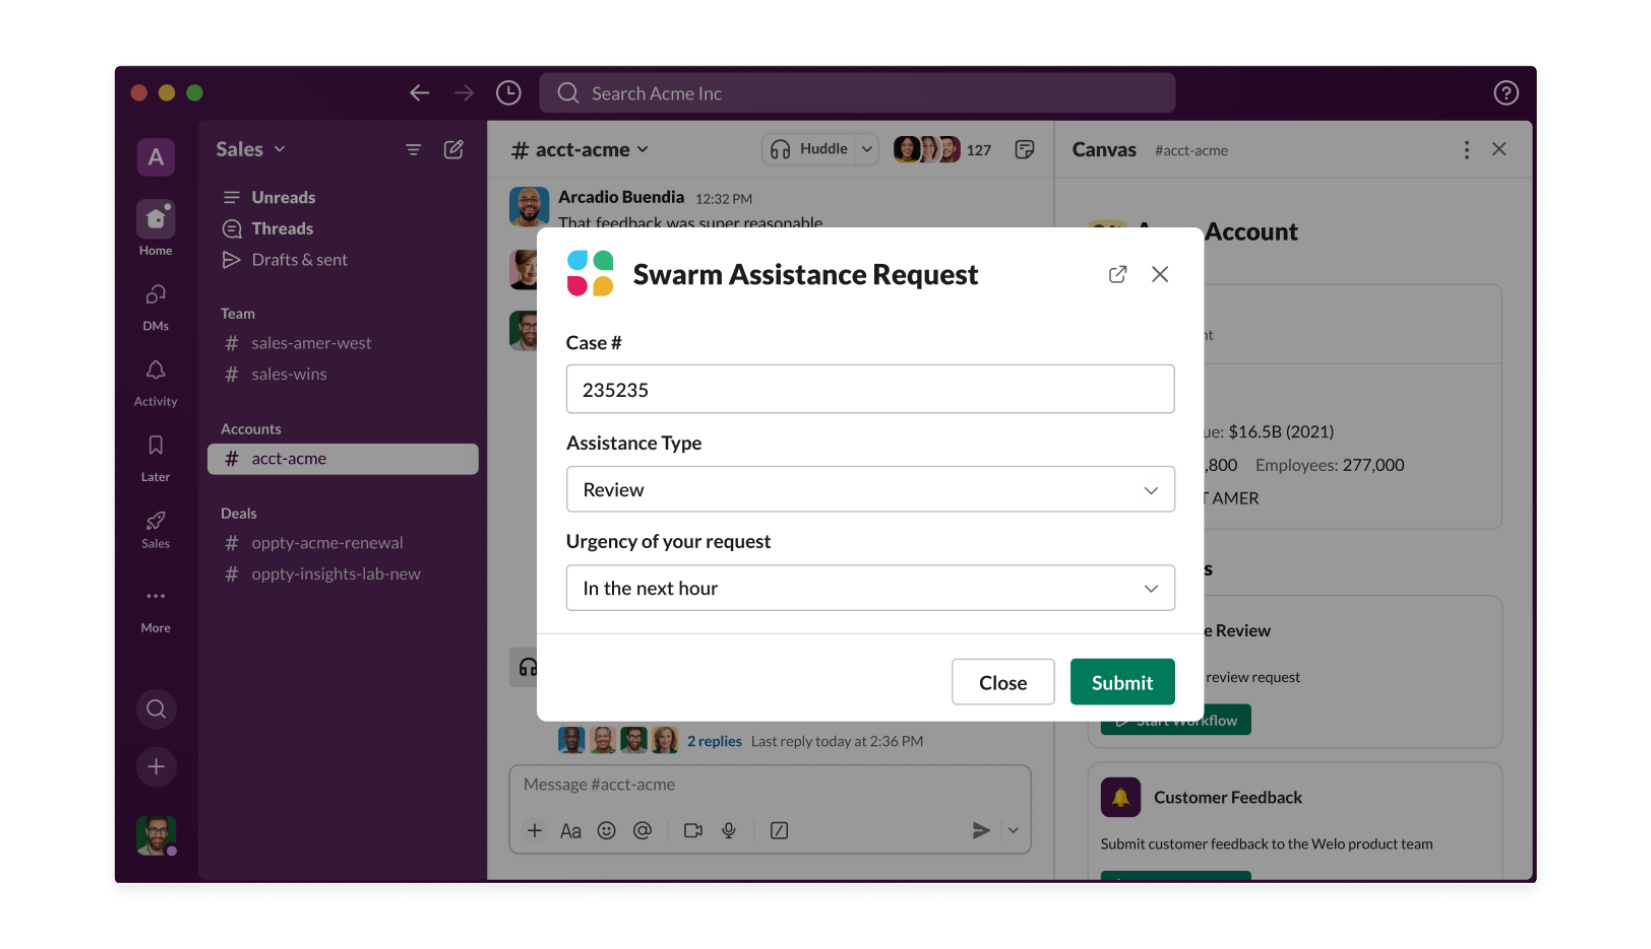Click the Case # input field
Image resolution: width=1651 pixels, height=949 pixels.
[870, 389]
